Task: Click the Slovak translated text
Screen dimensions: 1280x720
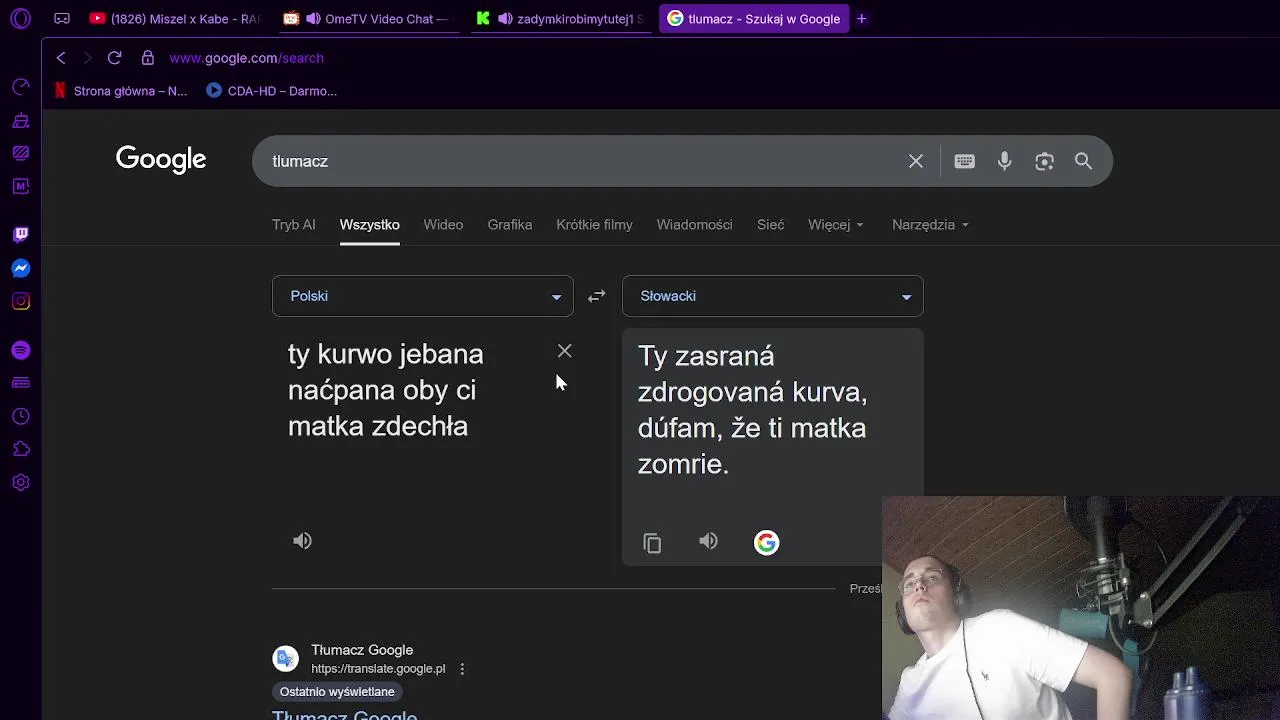Action: pyautogui.click(x=752, y=410)
